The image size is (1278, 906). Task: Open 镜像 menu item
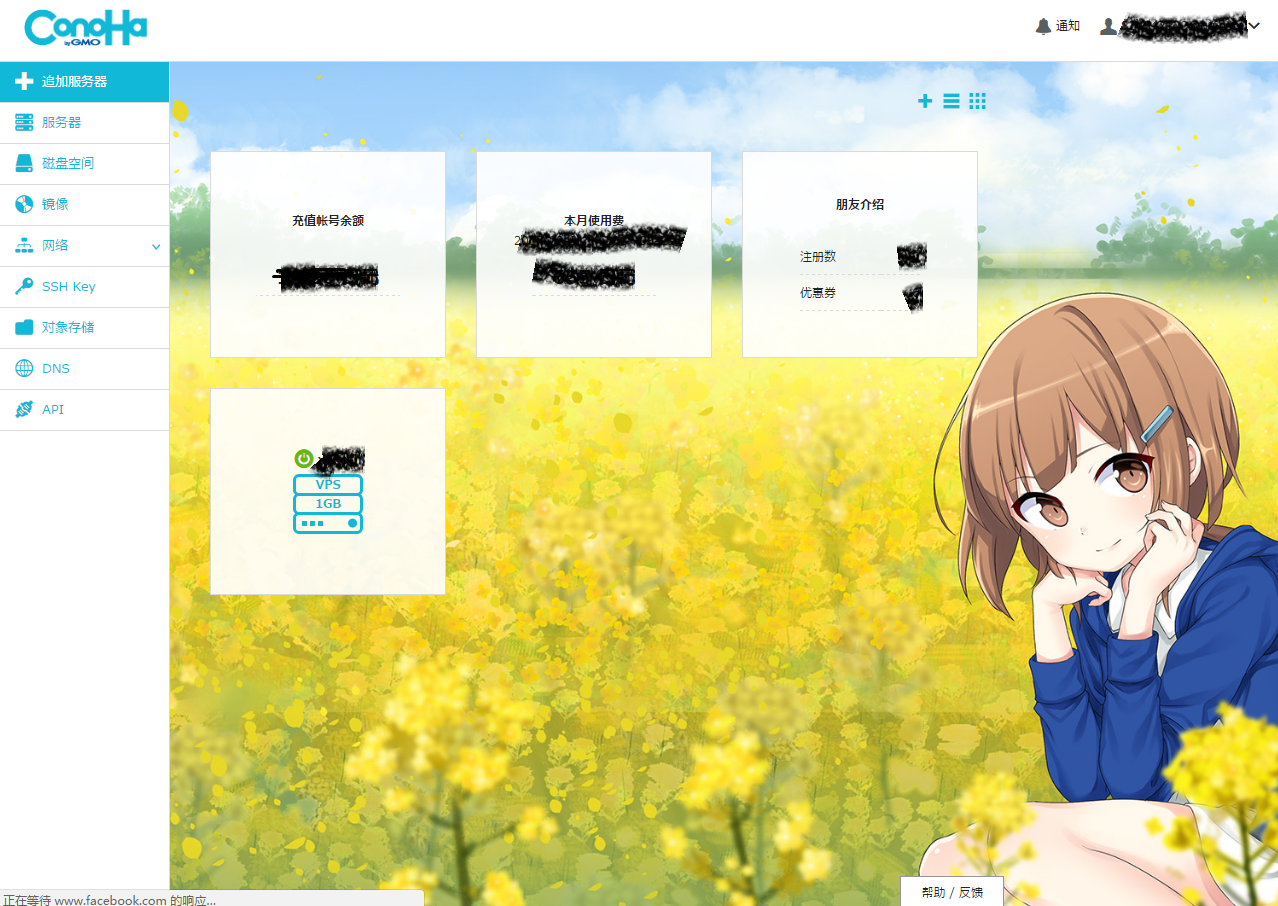tap(55, 204)
